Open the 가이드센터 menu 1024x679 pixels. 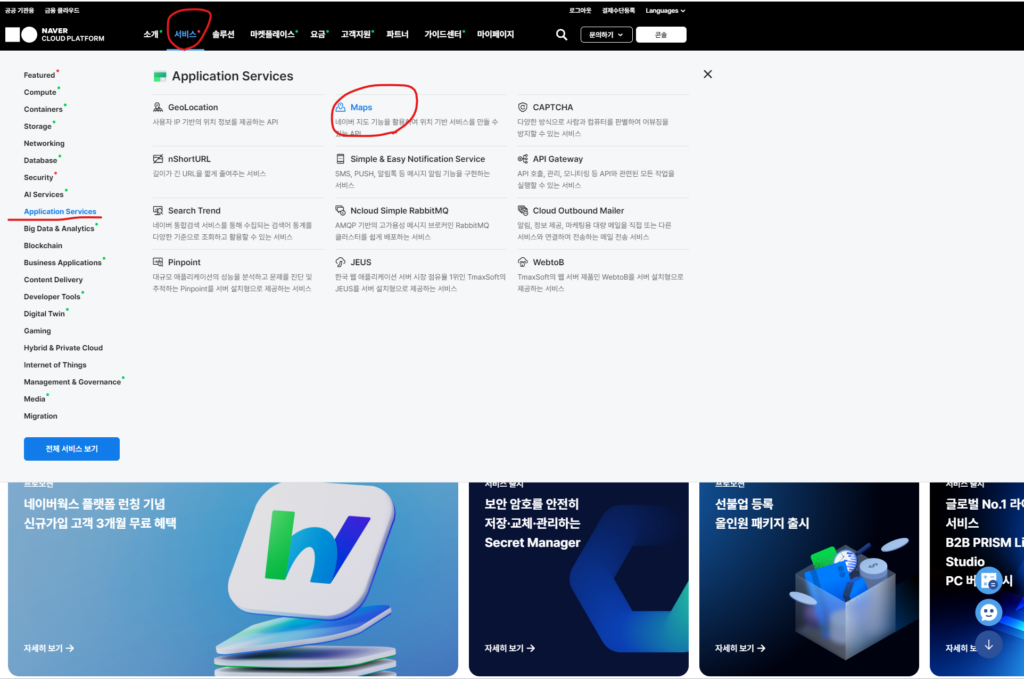pyautogui.click(x=444, y=35)
